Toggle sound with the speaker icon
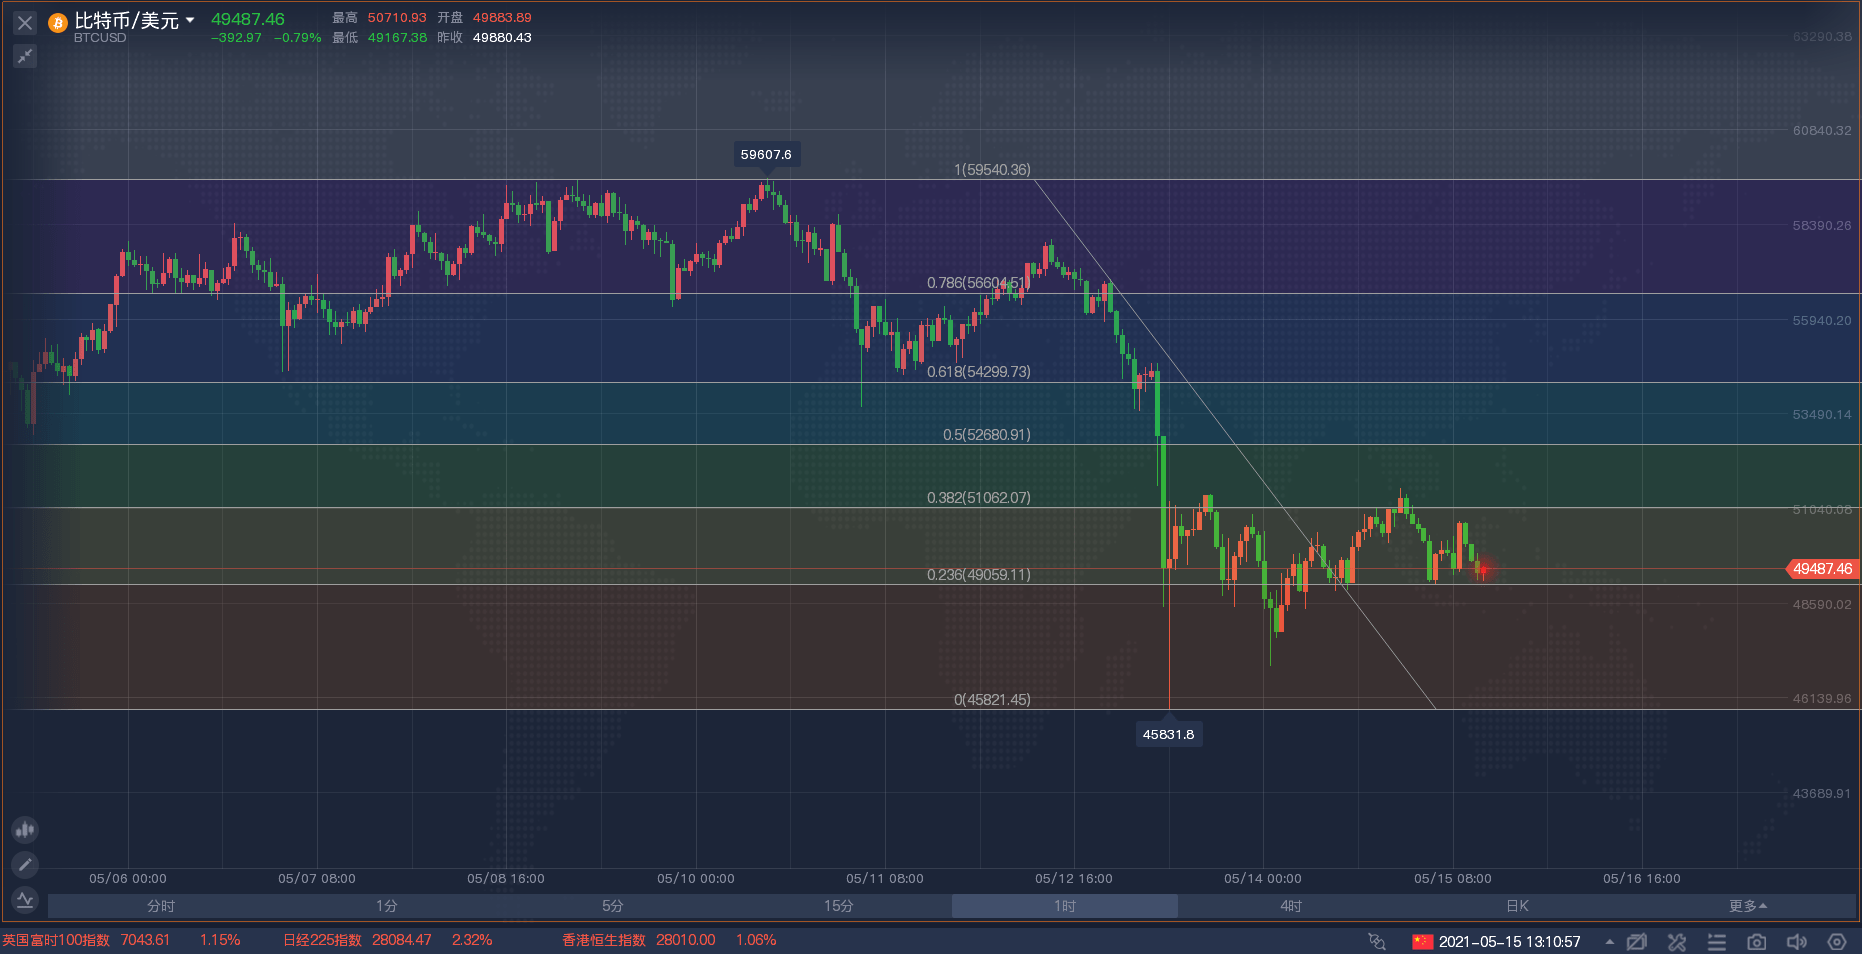Viewport: 1862px width, 954px height. pyautogui.click(x=1797, y=942)
